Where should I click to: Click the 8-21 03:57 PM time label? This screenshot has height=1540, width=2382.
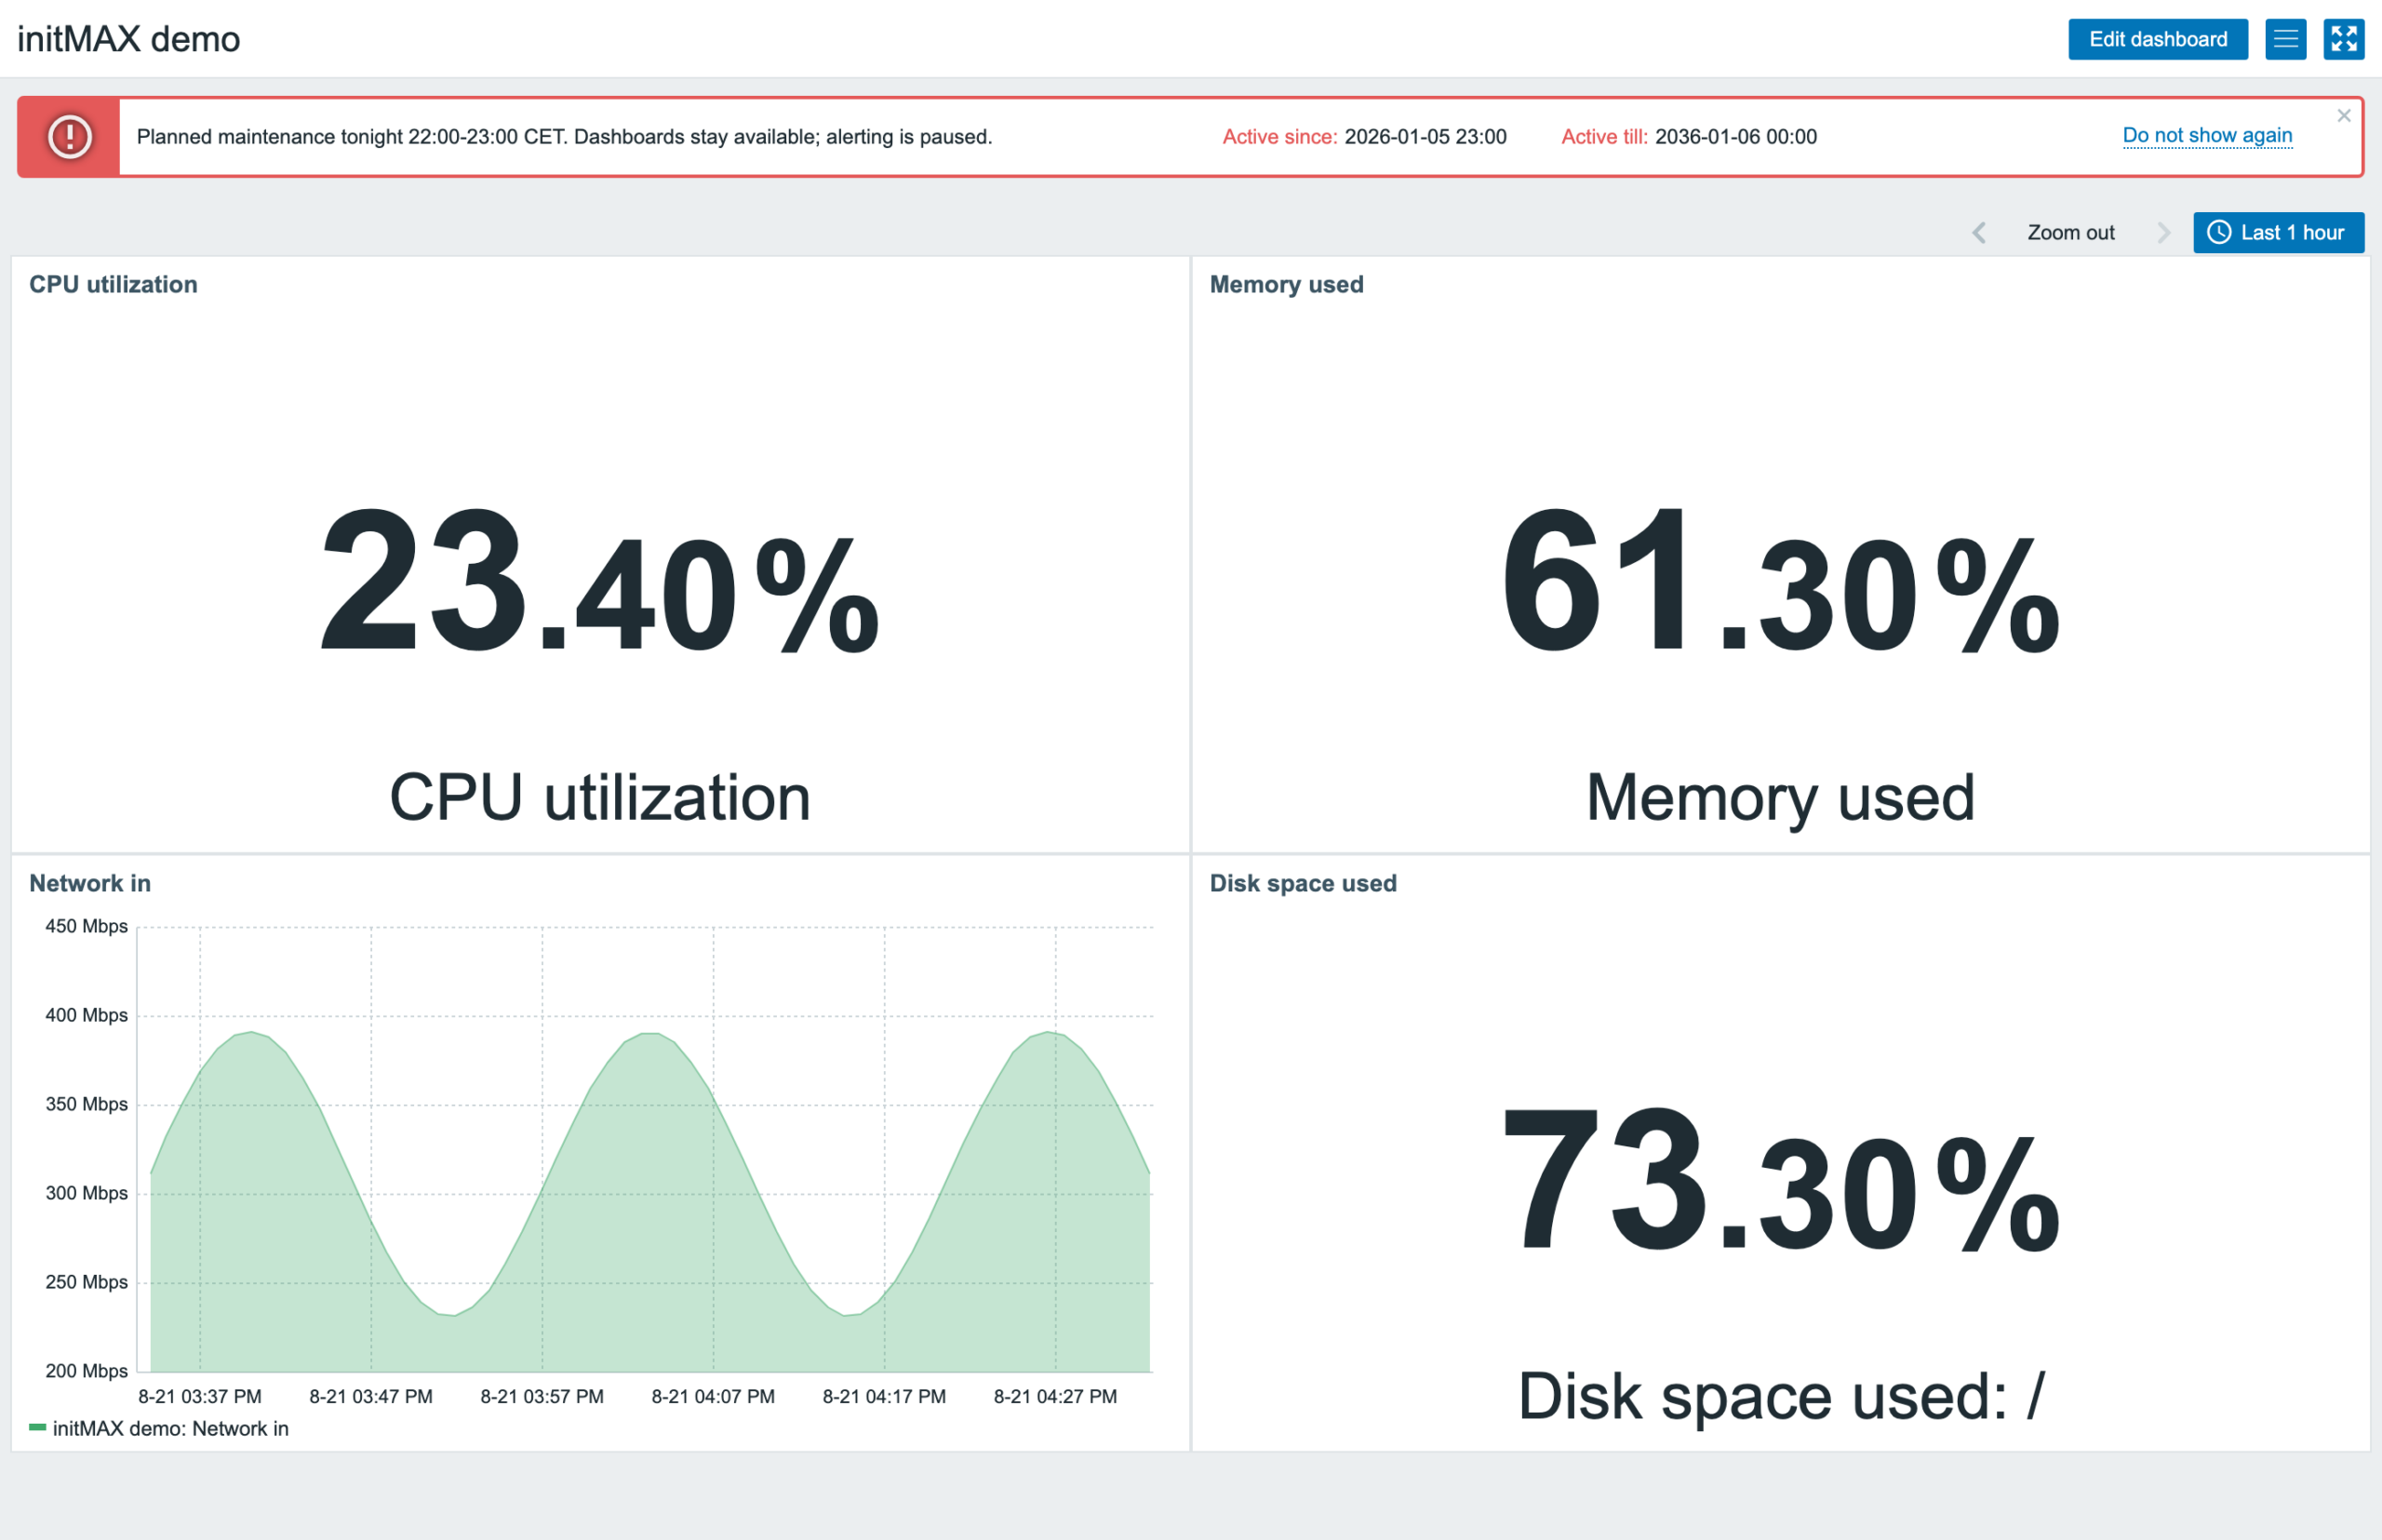(x=542, y=1396)
